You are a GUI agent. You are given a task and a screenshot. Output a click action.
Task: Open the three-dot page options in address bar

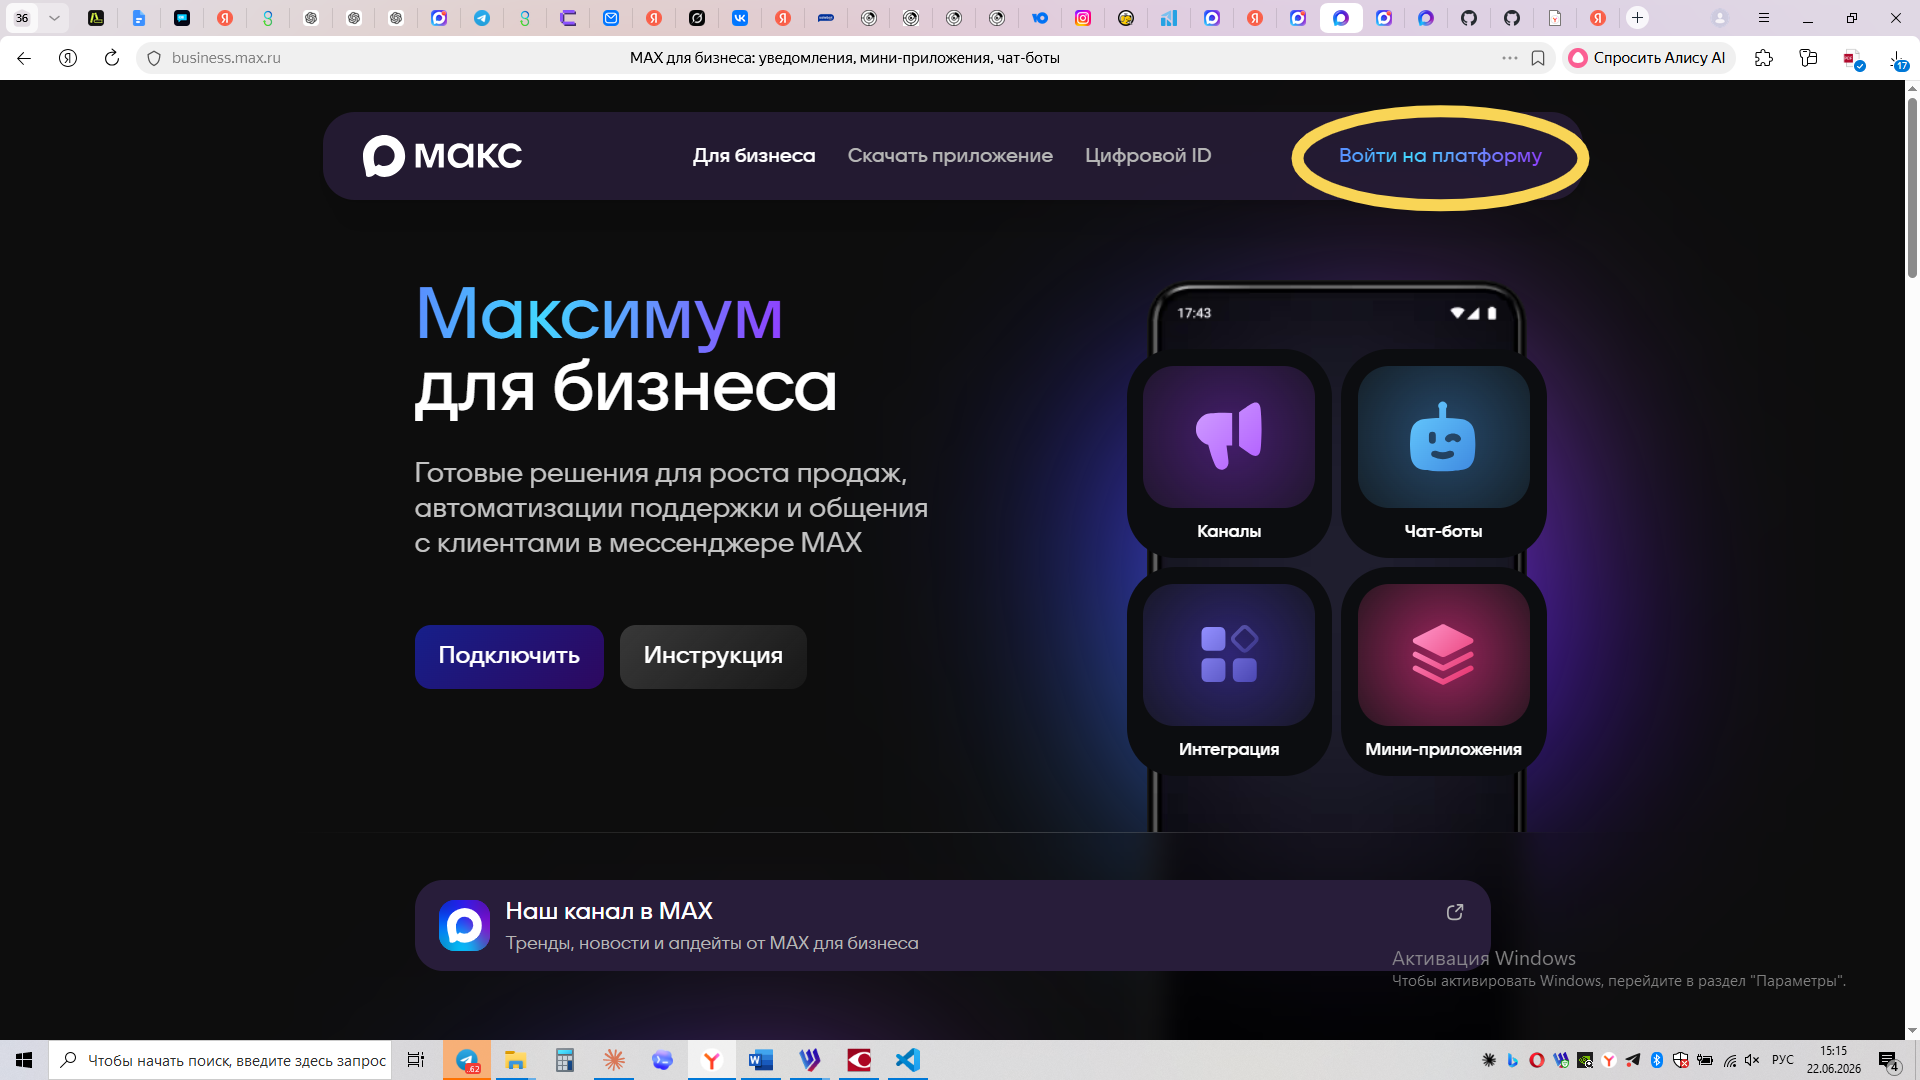pos(1510,58)
